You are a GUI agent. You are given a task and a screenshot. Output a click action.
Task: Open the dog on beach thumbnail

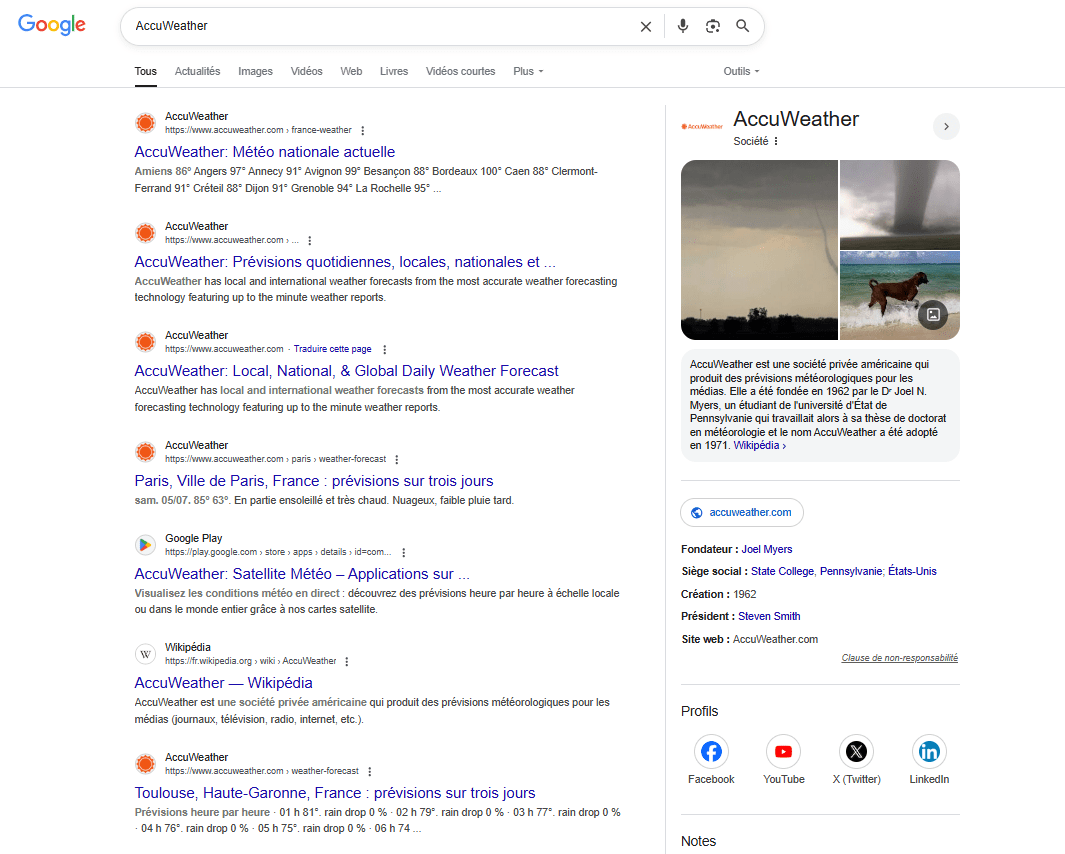pos(900,296)
